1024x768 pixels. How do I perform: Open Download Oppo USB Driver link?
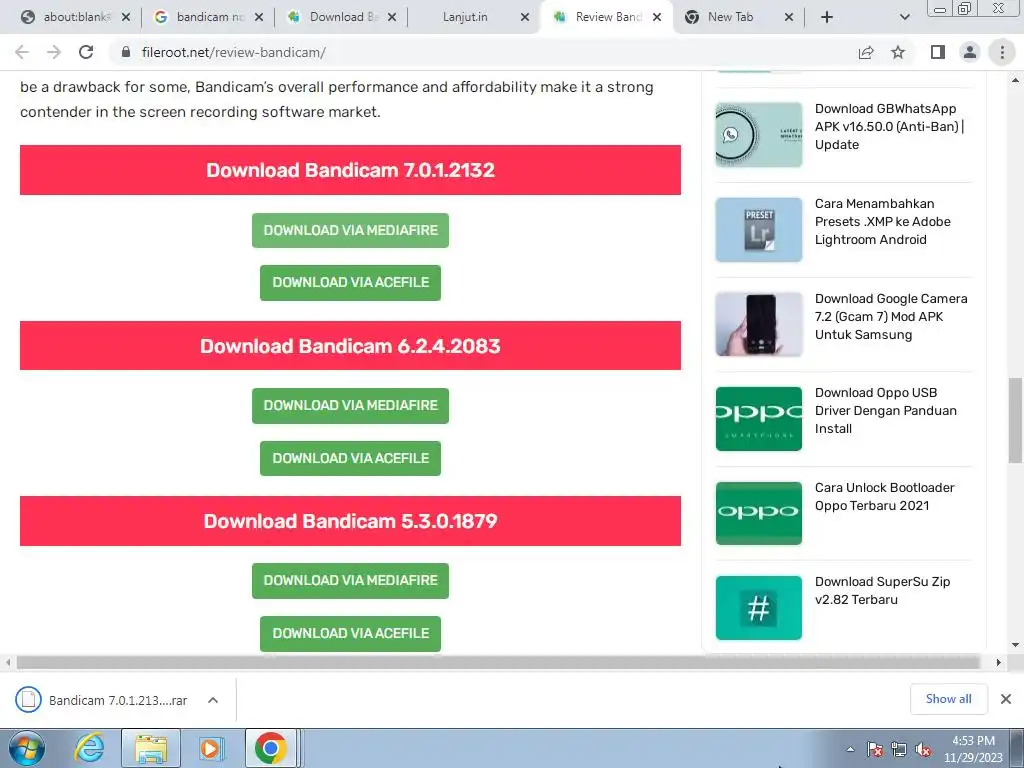tap(886, 410)
